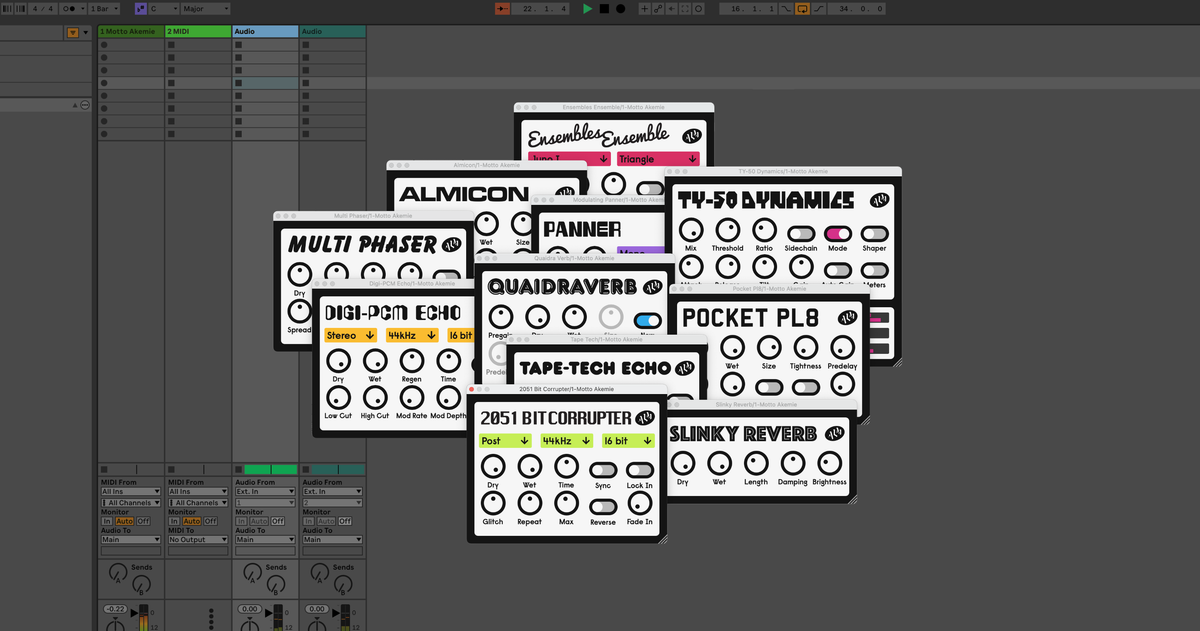This screenshot has width=1200, height=631.
Task: Open the 44kHz dropdown in 2051 Bitcorrupter
Action: pyautogui.click(x=567, y=440)
